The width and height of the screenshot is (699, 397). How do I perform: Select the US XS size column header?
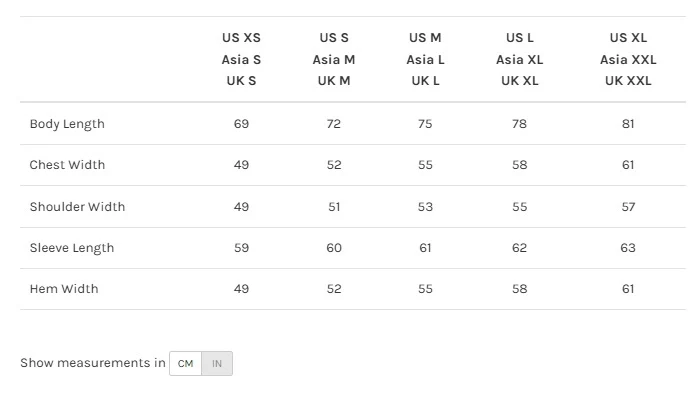pyautogui.click(x=241, y=59)
